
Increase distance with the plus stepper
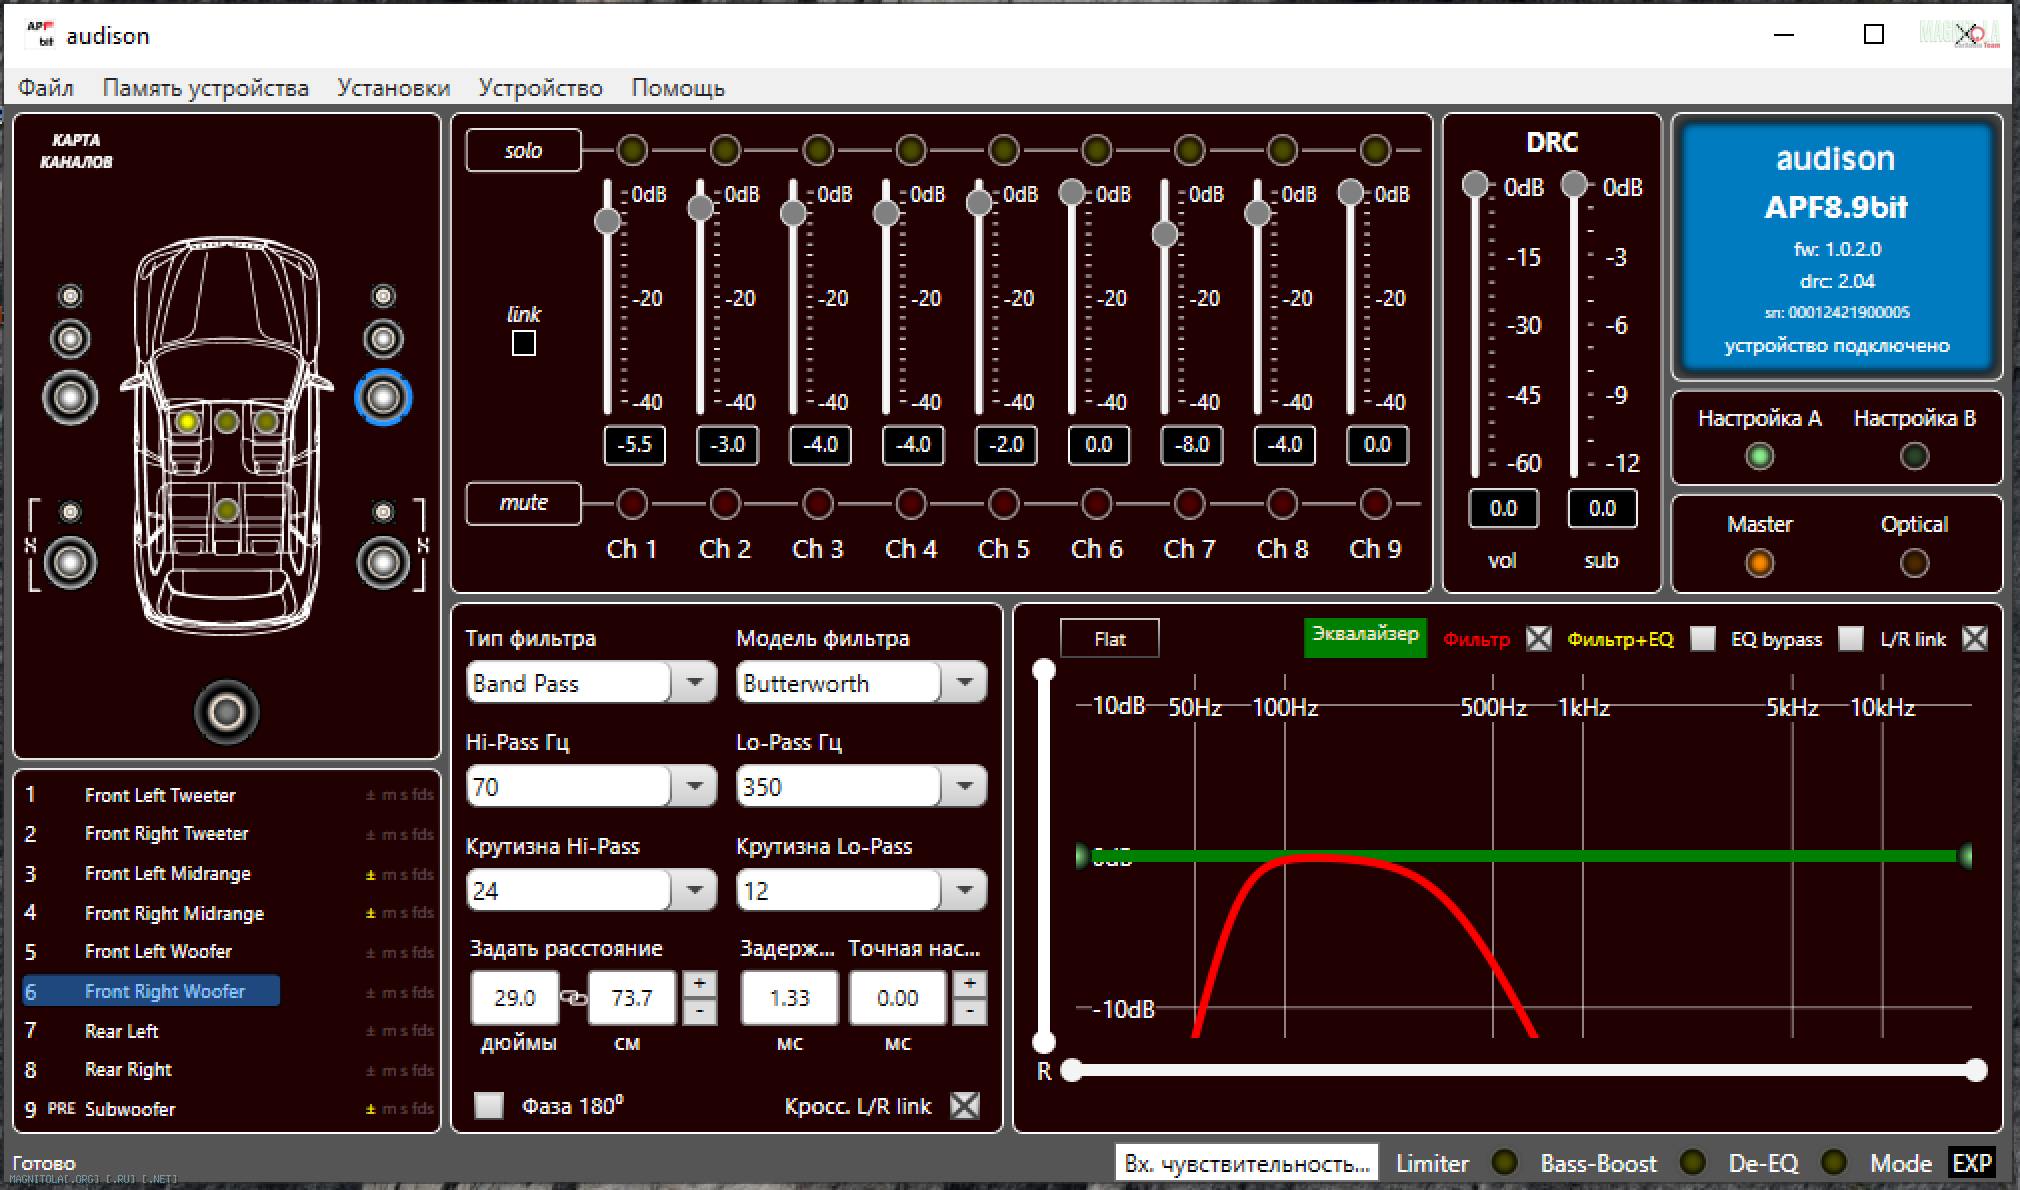coord(699,984)
